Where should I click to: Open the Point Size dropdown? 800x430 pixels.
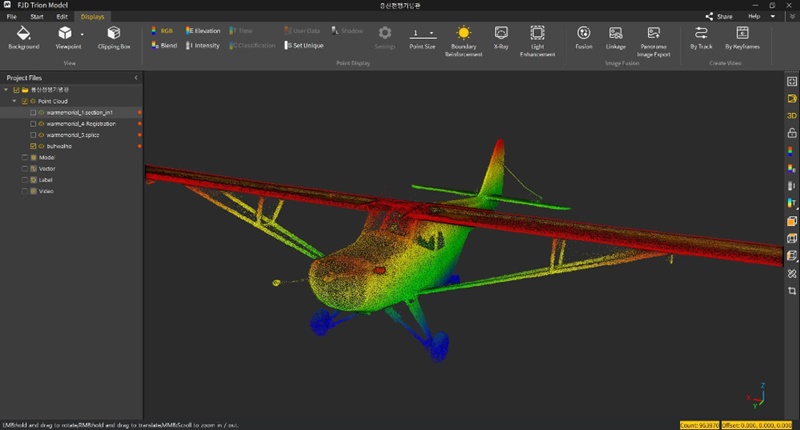(x=432, y=33)
